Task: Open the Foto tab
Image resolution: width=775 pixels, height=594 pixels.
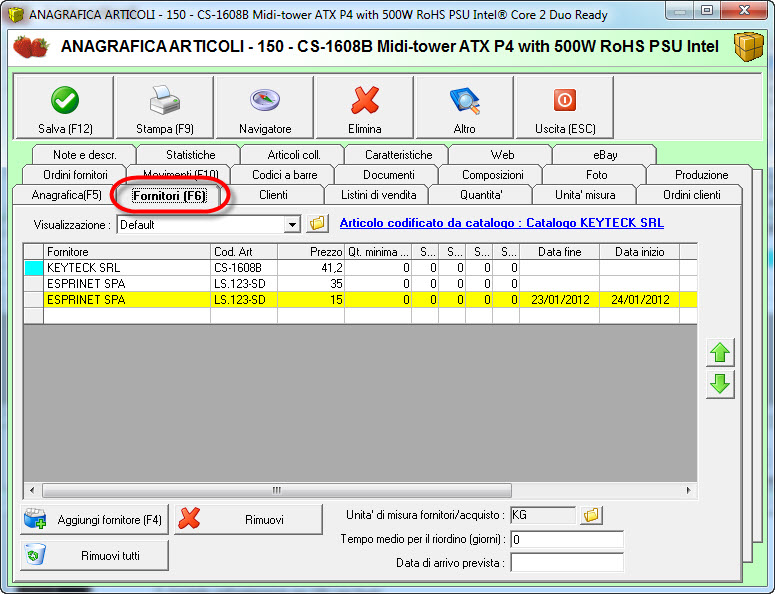Action: (596, 175)
